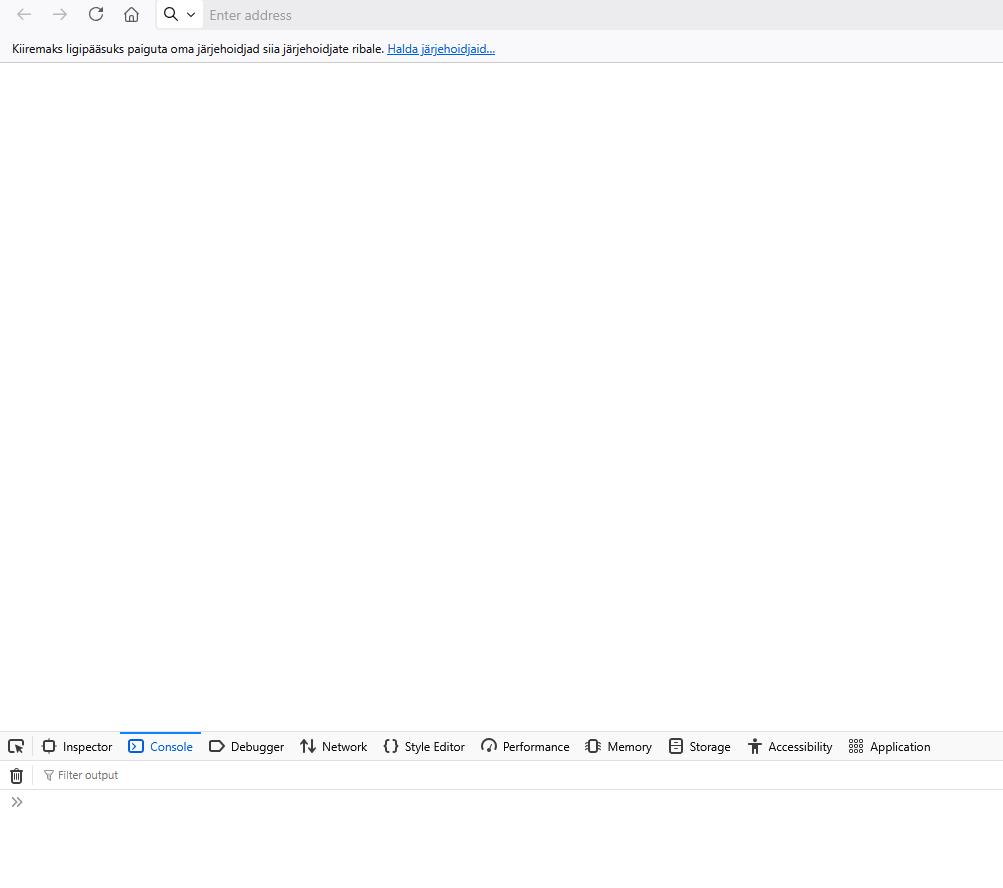Select the Application tab
The image size is (1003, 888).
point(889,747)
